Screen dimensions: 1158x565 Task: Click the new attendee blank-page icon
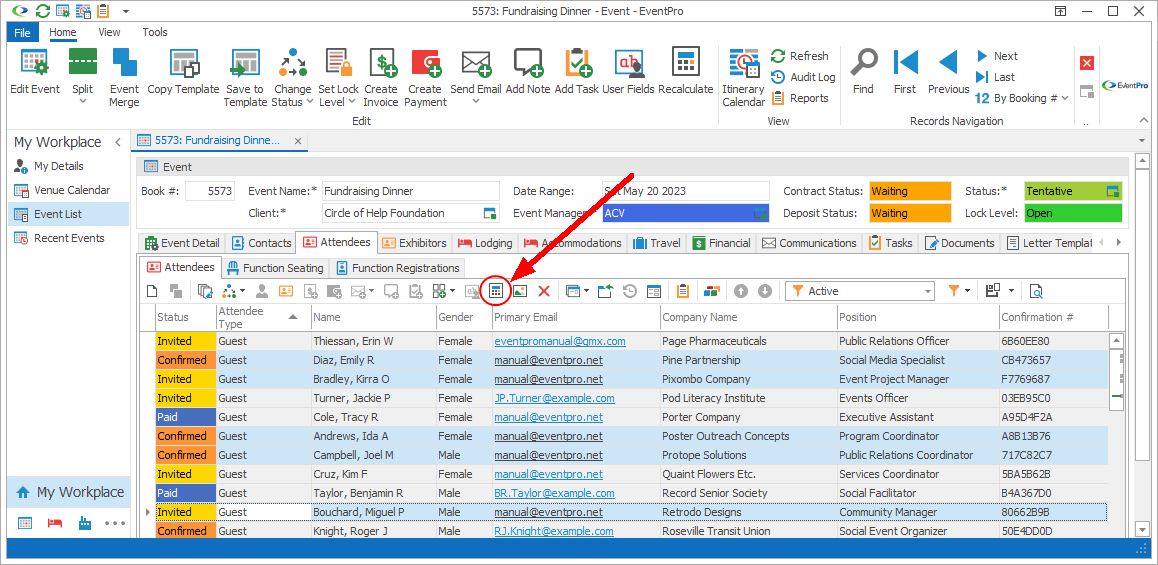click(x=152, y=291)
